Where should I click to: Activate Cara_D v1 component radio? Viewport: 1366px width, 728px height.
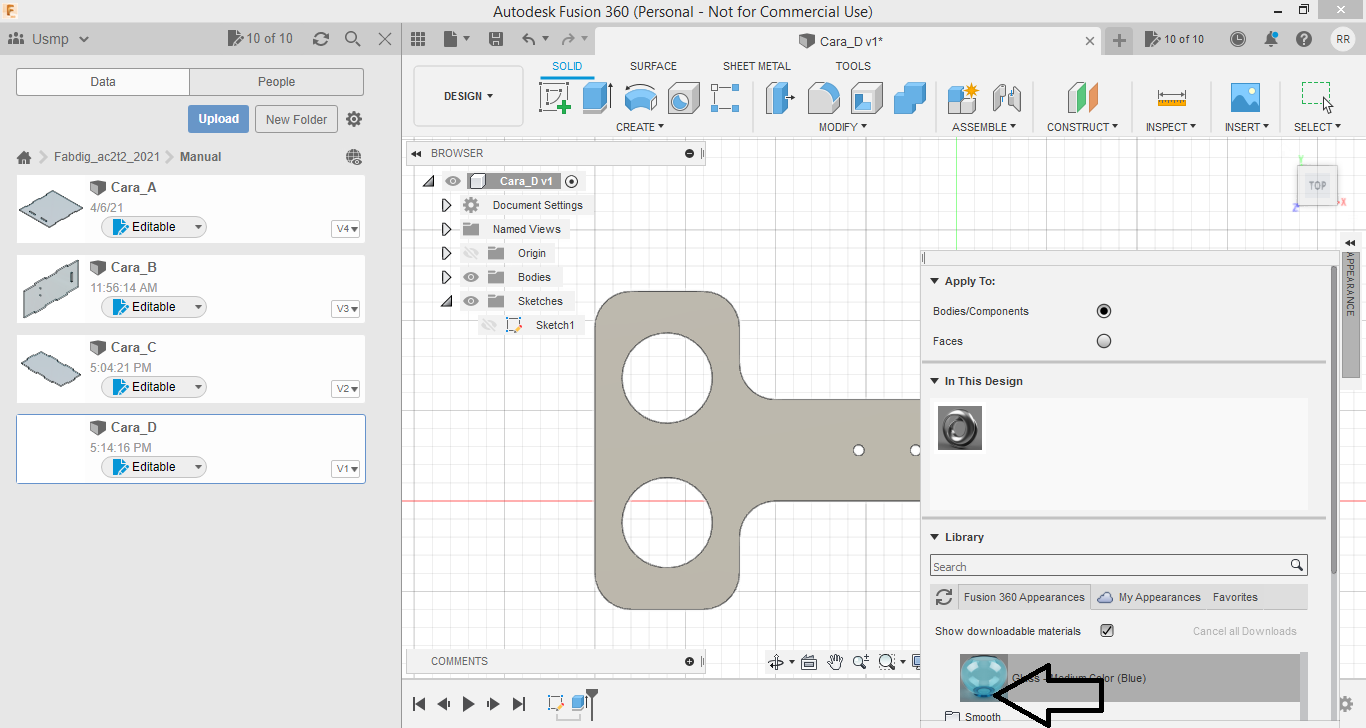tap(571, 181)
